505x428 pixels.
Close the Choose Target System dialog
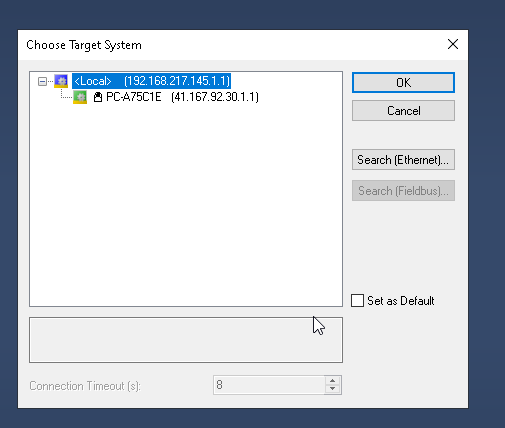[x=453, y=44]
